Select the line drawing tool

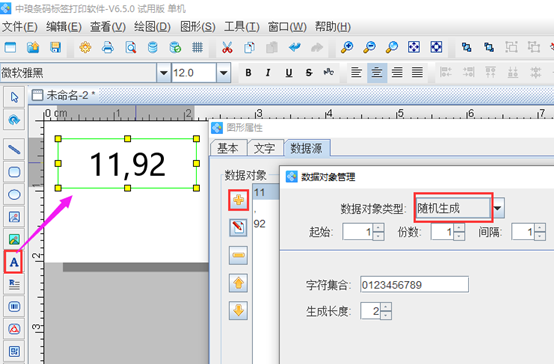coord(14,149)
